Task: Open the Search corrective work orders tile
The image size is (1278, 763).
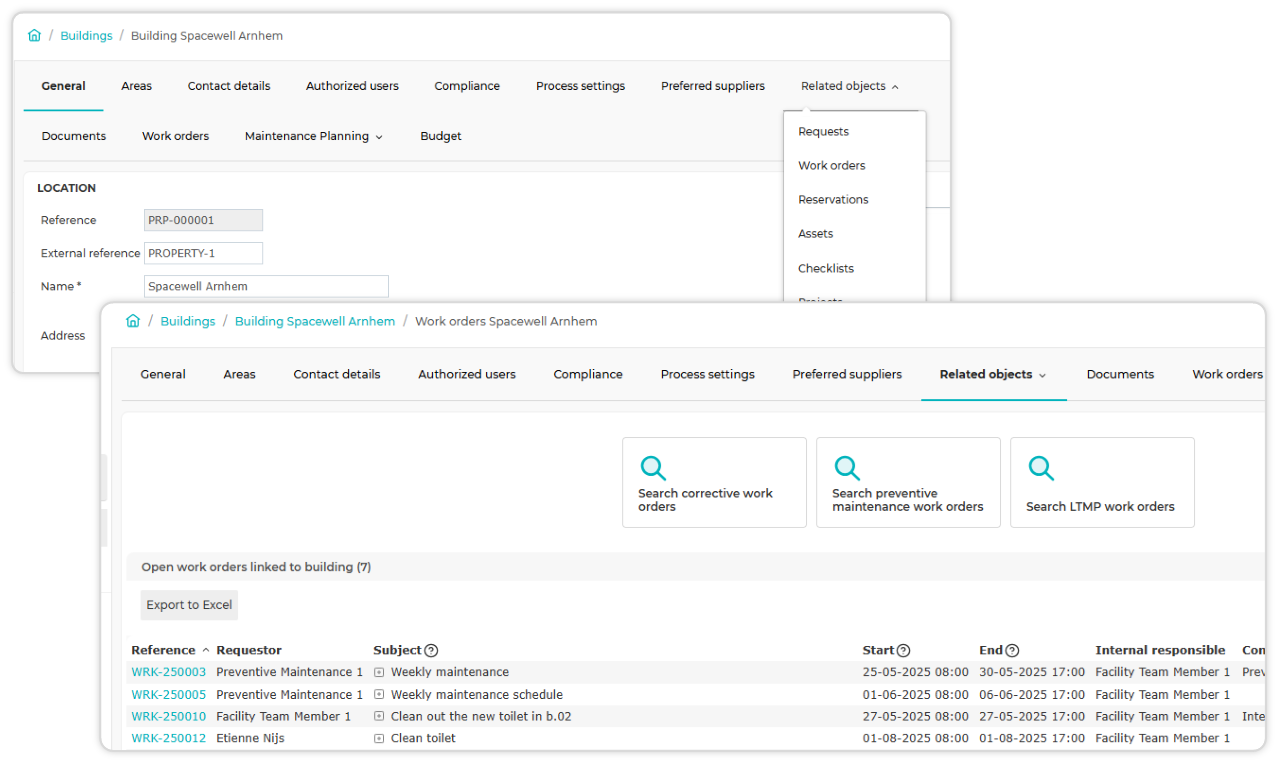Action: coord(714,482)
